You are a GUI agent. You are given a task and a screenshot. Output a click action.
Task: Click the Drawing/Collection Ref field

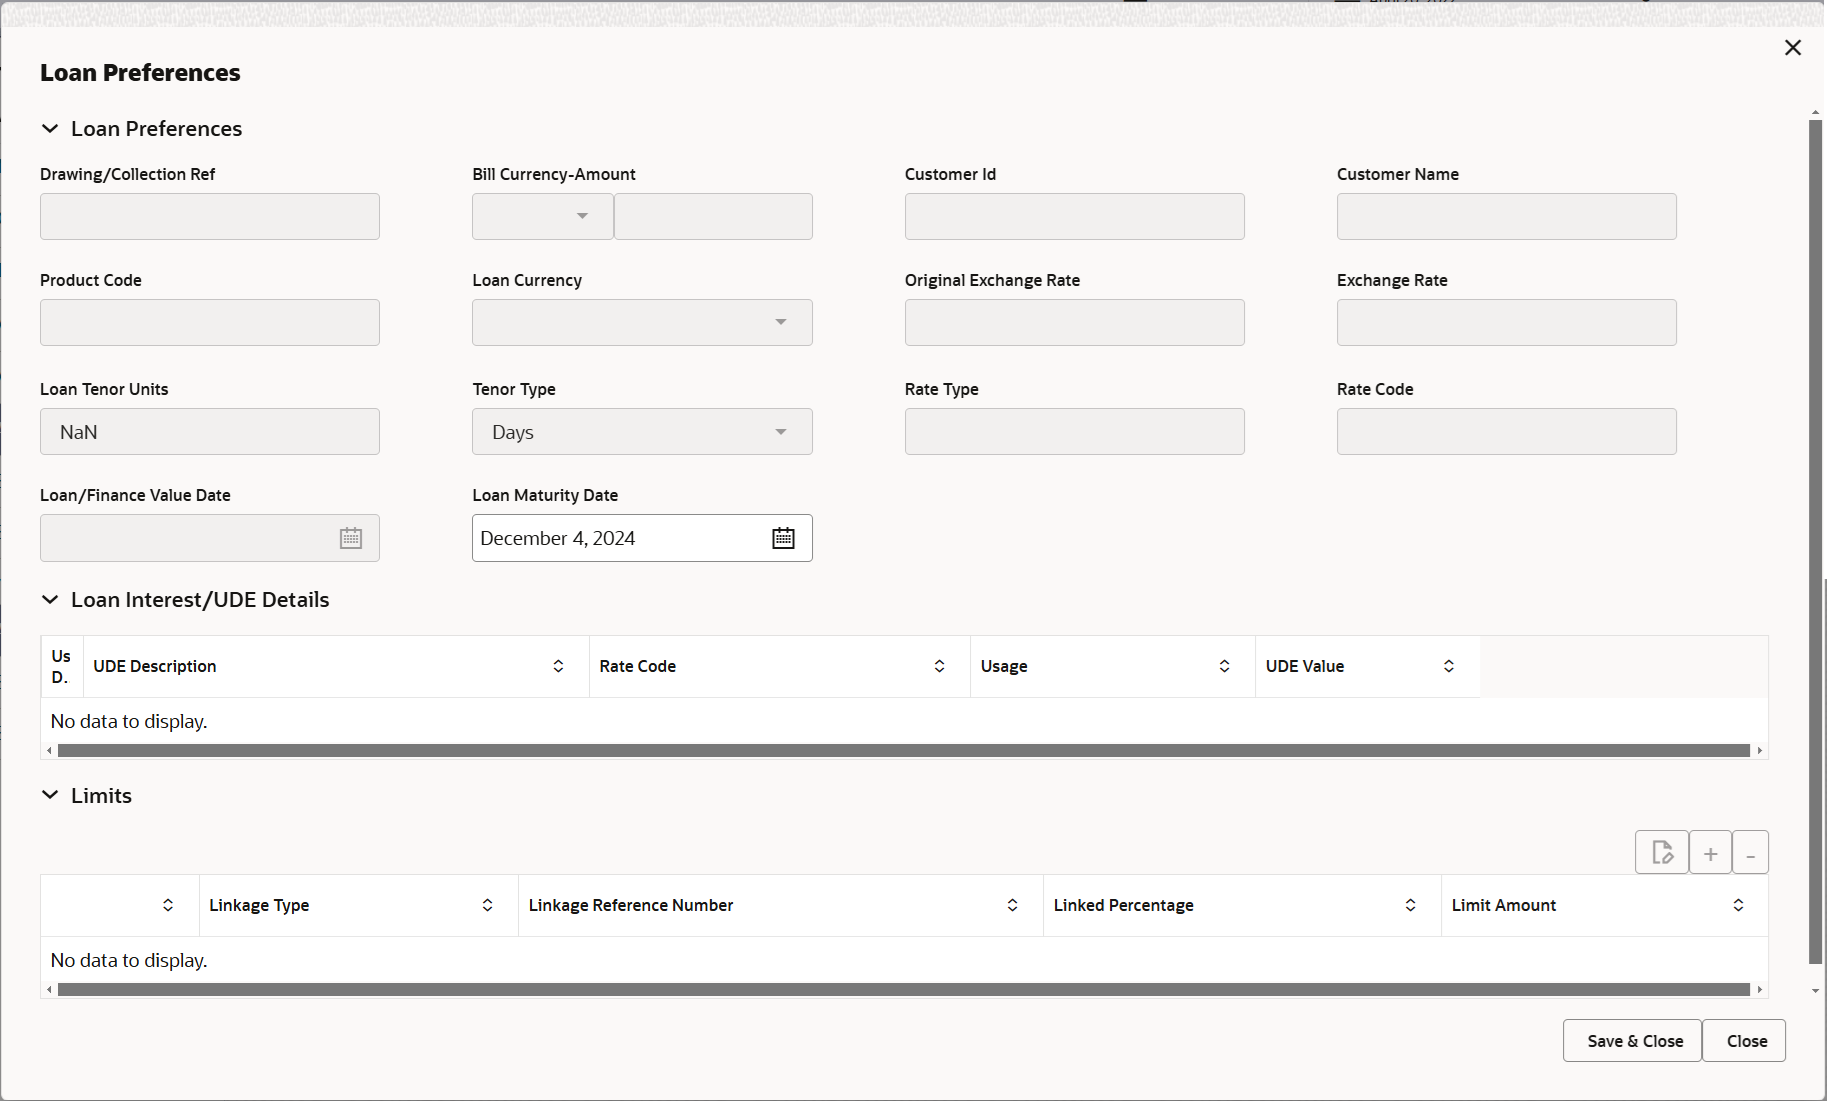point(210,216)
